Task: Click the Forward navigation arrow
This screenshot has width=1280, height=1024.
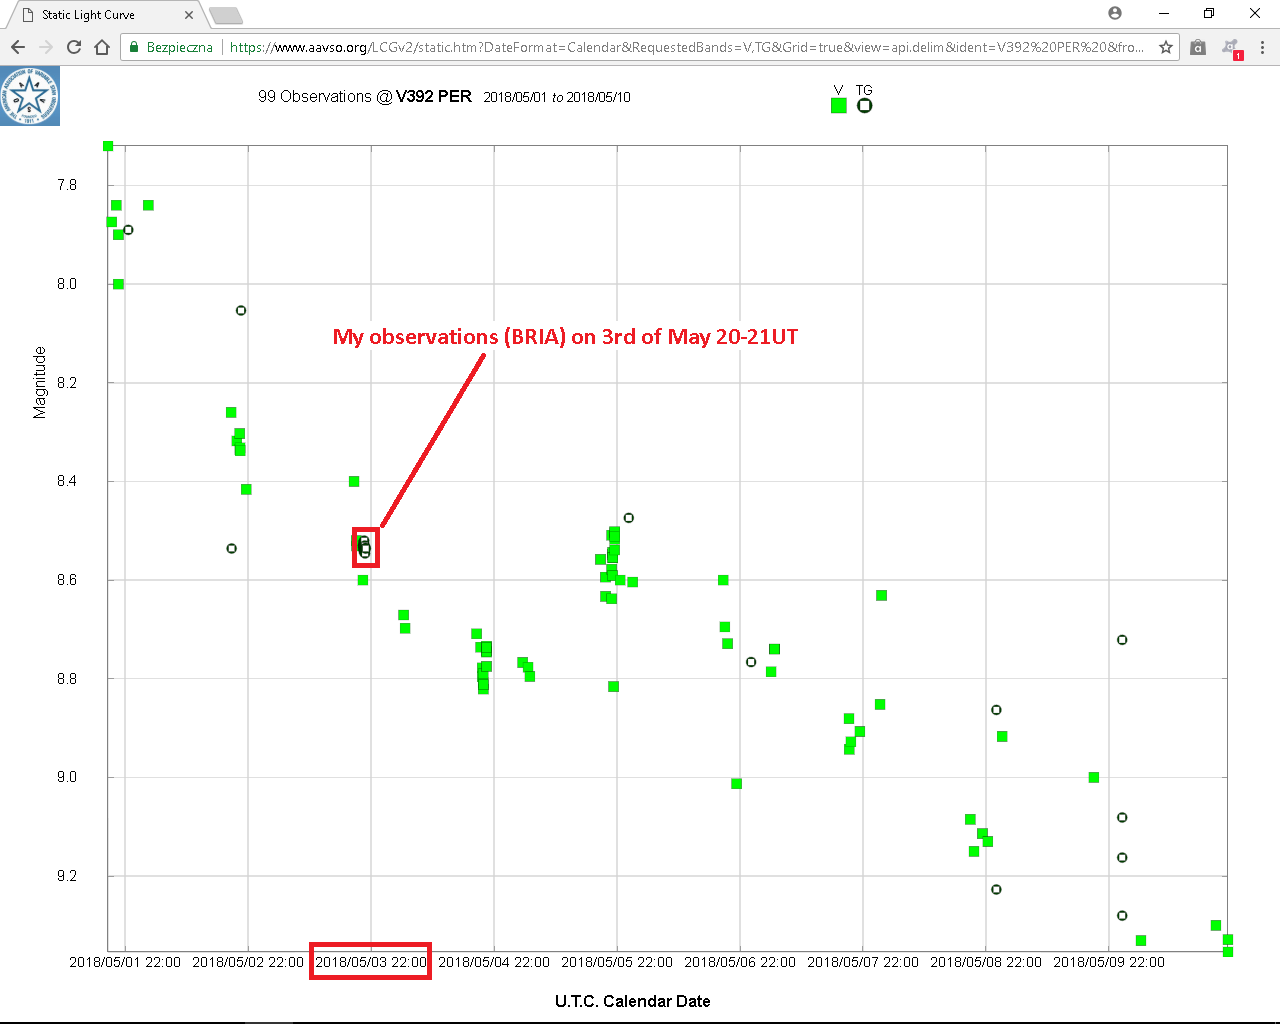Action: tap(46, 47)
